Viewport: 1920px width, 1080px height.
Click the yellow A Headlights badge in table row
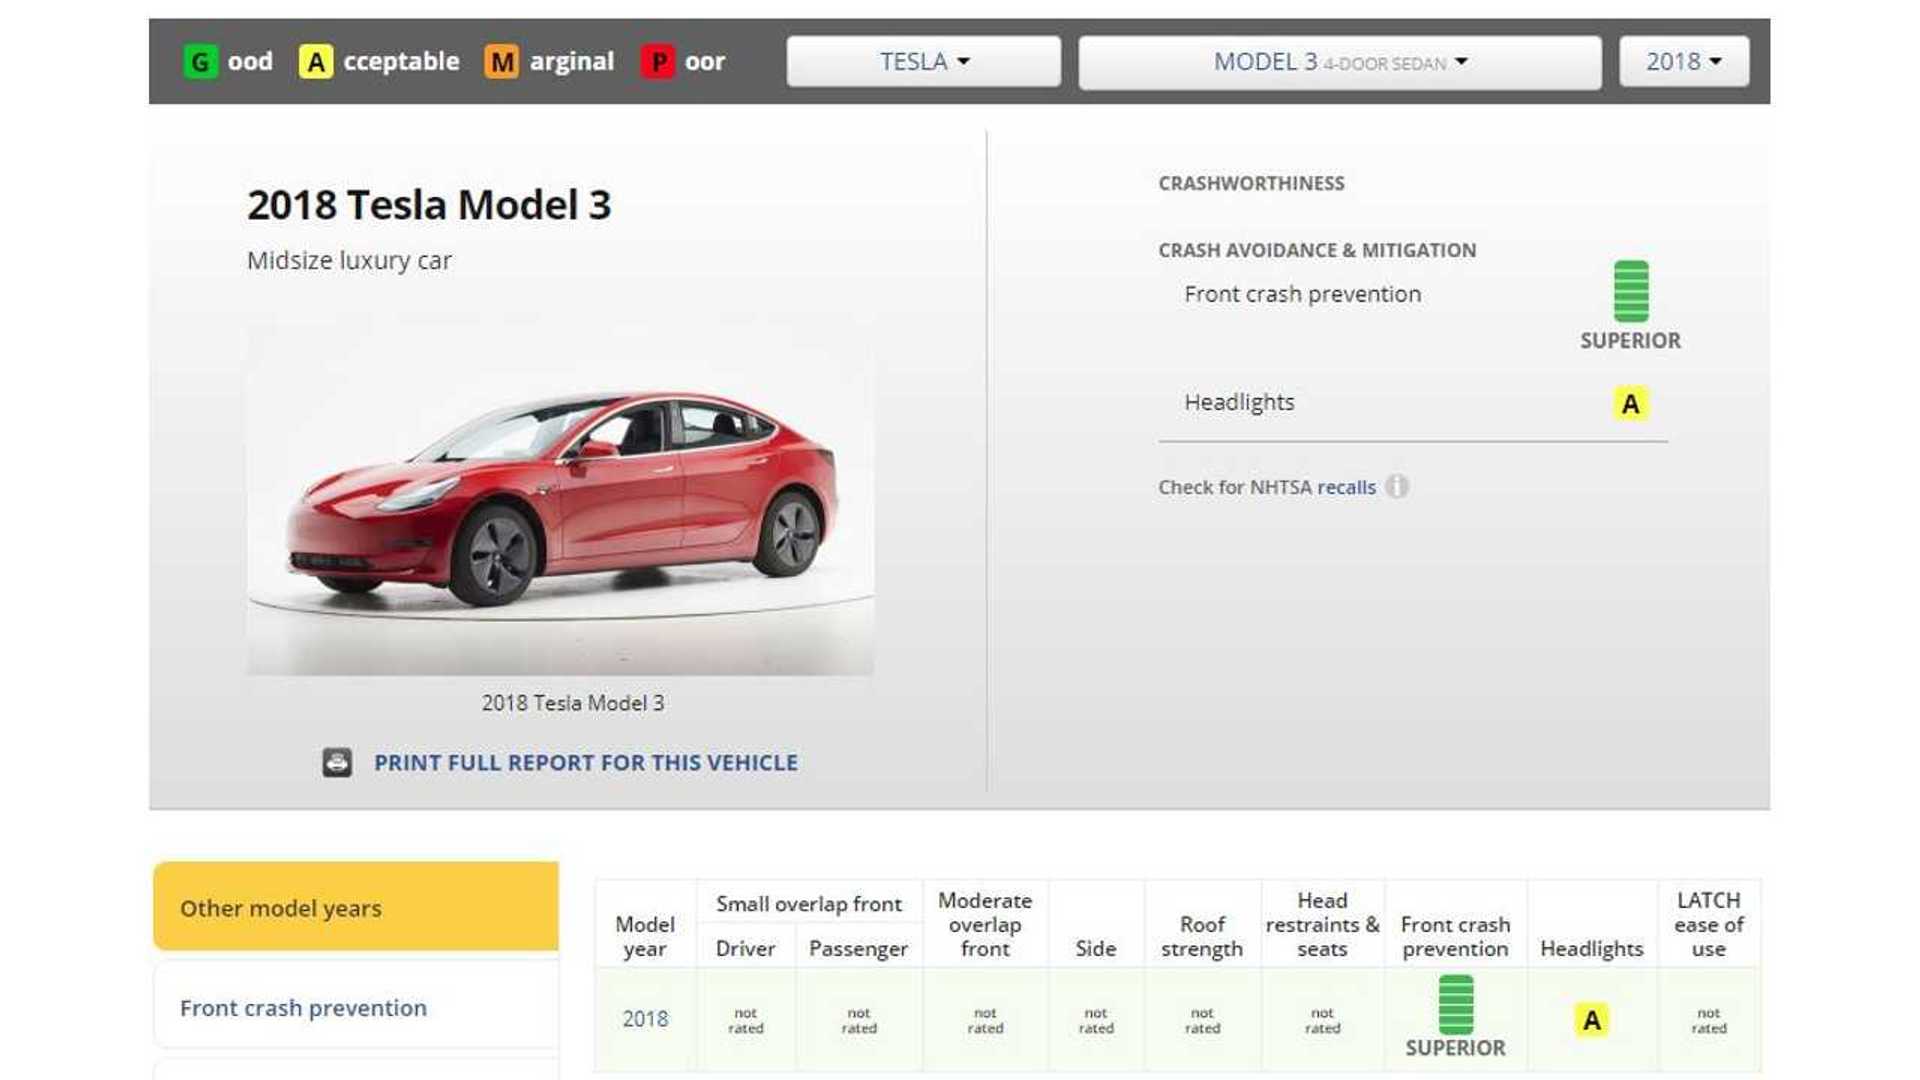(1592, 1020)
